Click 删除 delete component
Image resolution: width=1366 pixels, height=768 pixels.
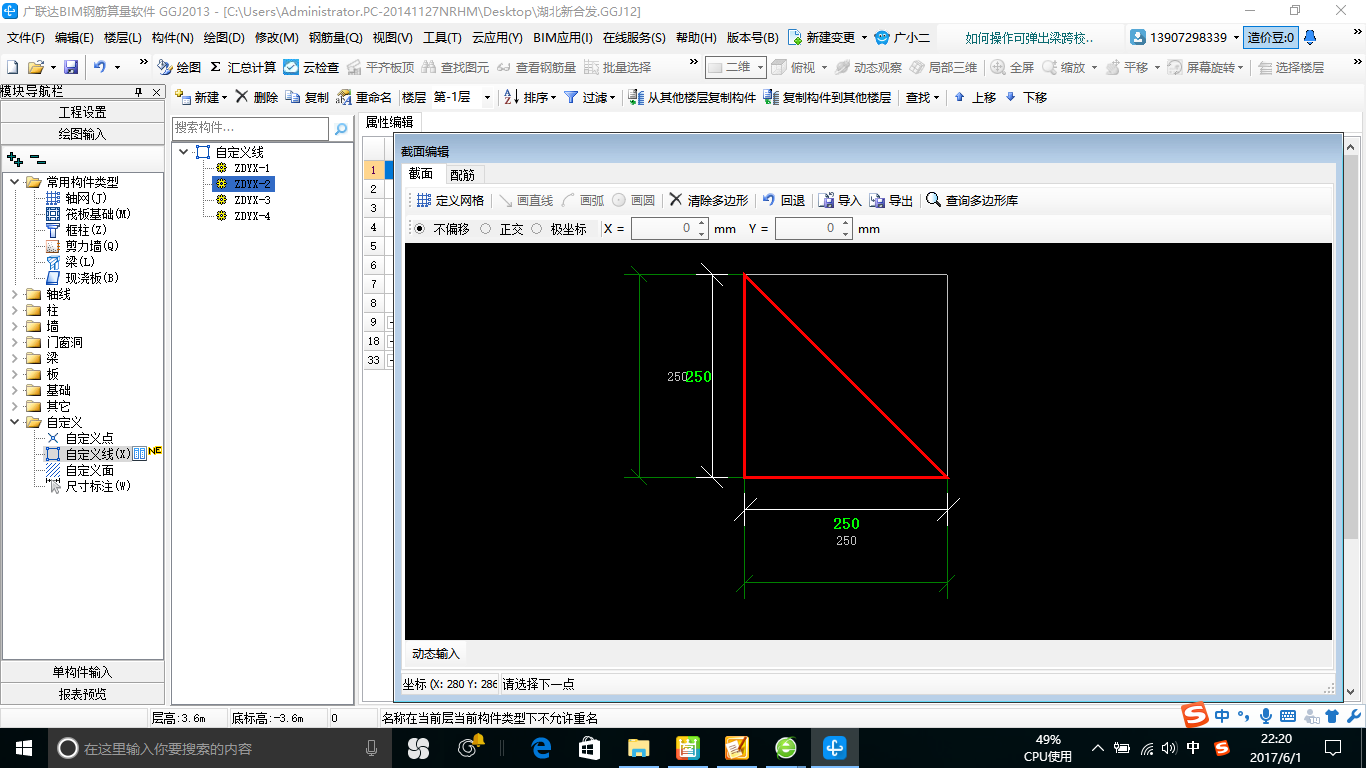[256, 97]
